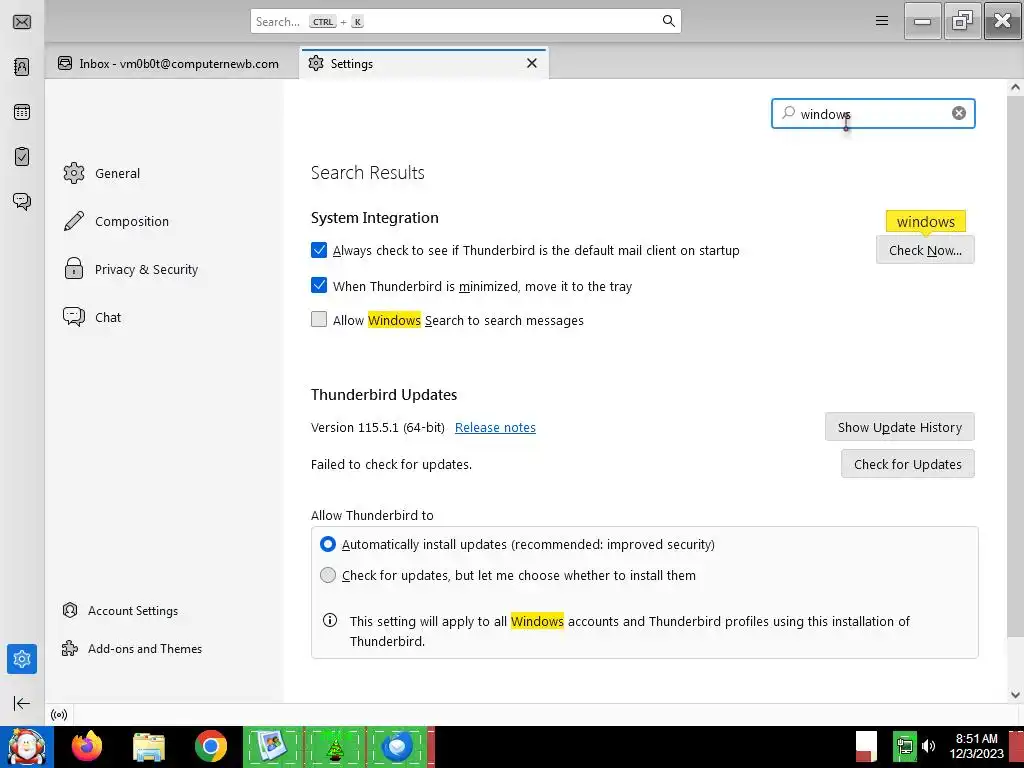The width and height of the screenshot is (1024, 768).
Task: Open Privacy & Security settings
Action: [131, 269]
